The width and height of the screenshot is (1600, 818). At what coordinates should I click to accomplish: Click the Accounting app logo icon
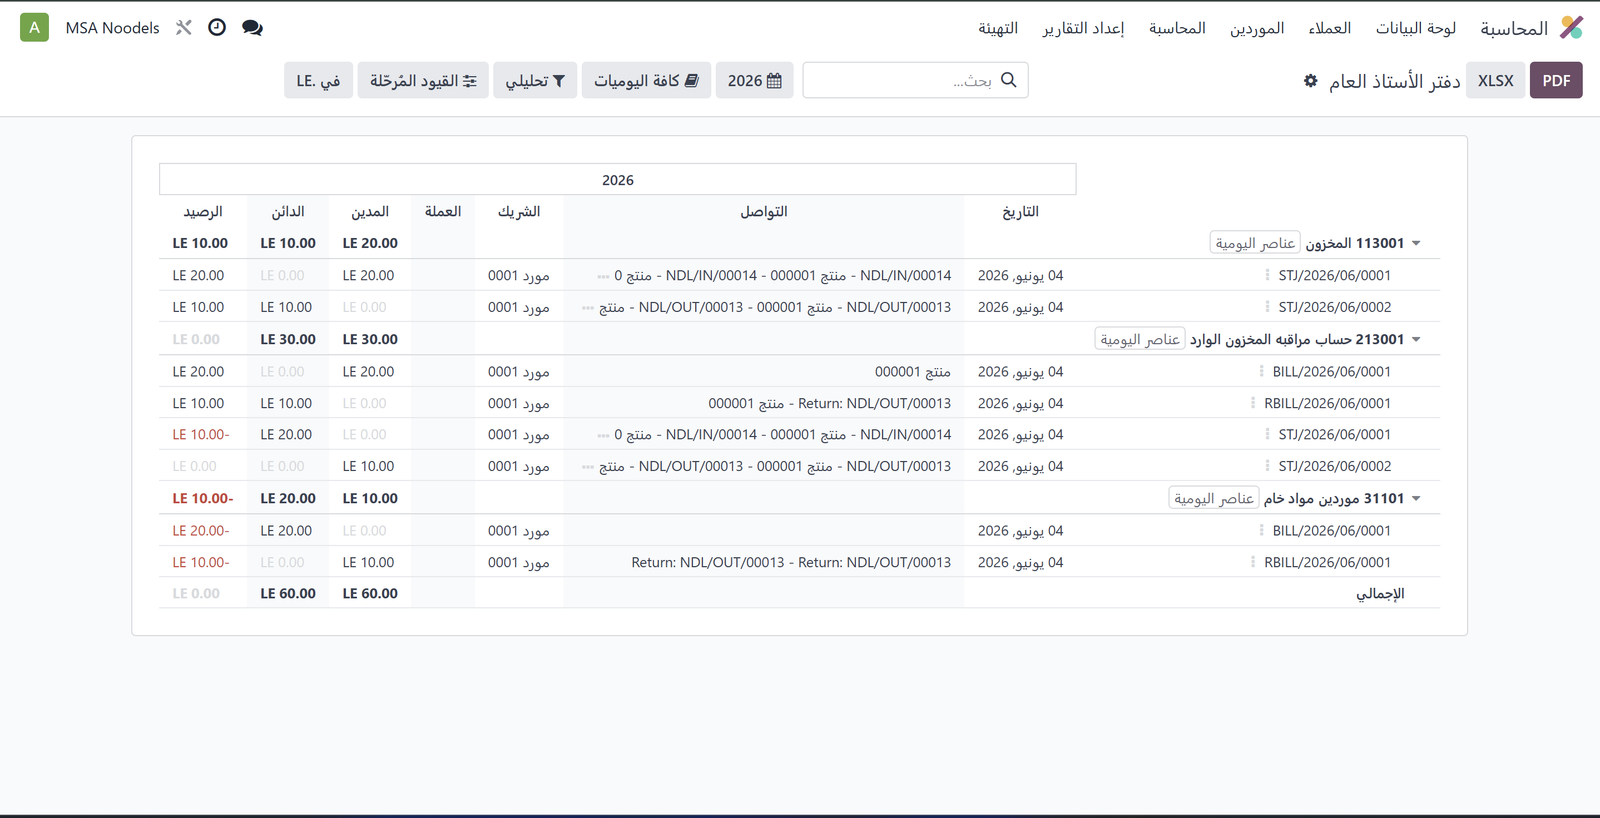1571,28
